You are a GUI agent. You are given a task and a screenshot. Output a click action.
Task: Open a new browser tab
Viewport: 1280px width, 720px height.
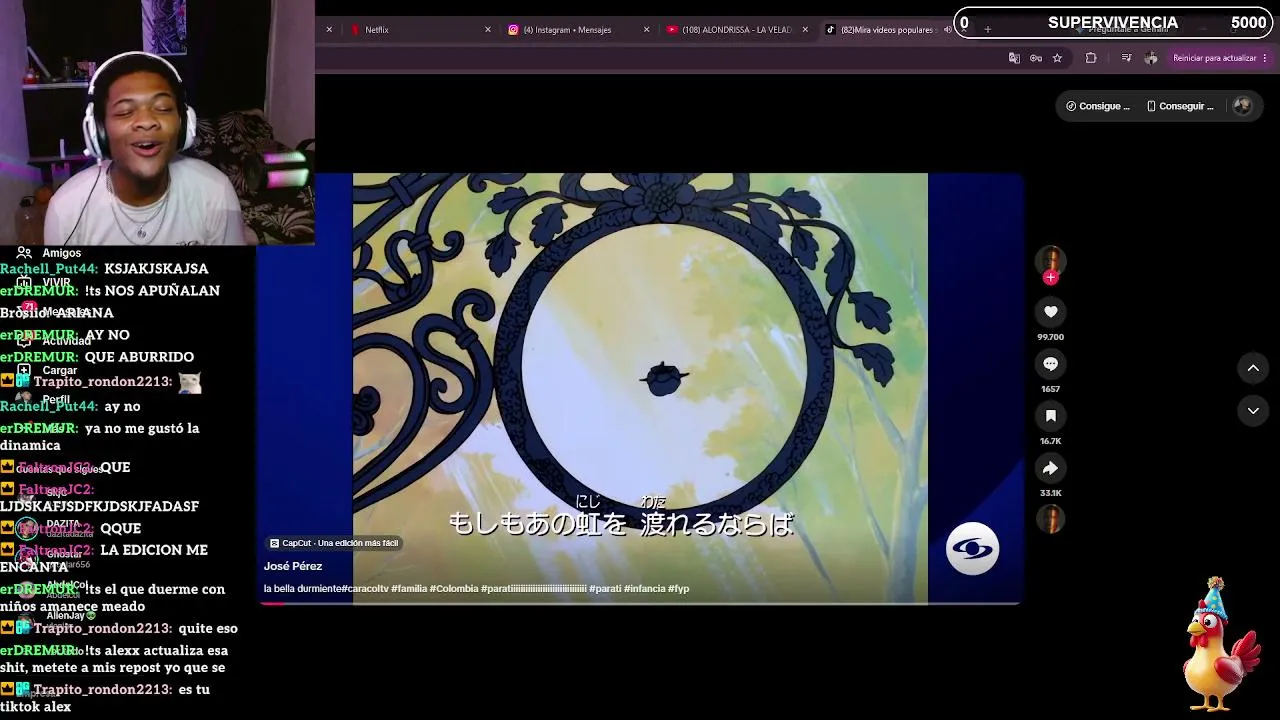point(988,30)
